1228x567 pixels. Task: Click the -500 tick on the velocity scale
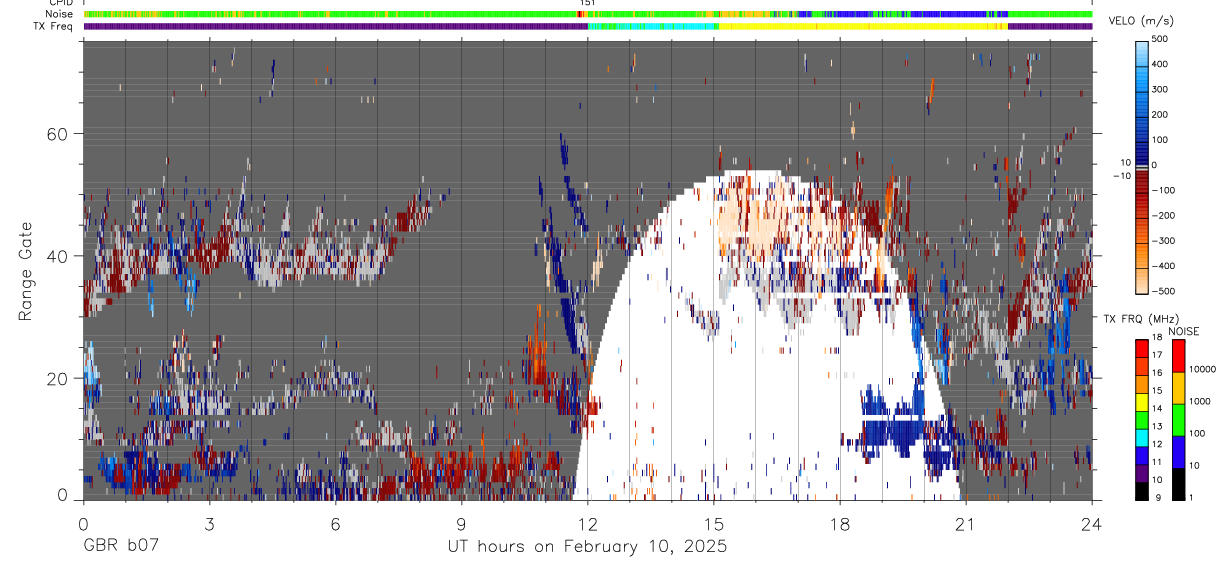click(1164, 291)
